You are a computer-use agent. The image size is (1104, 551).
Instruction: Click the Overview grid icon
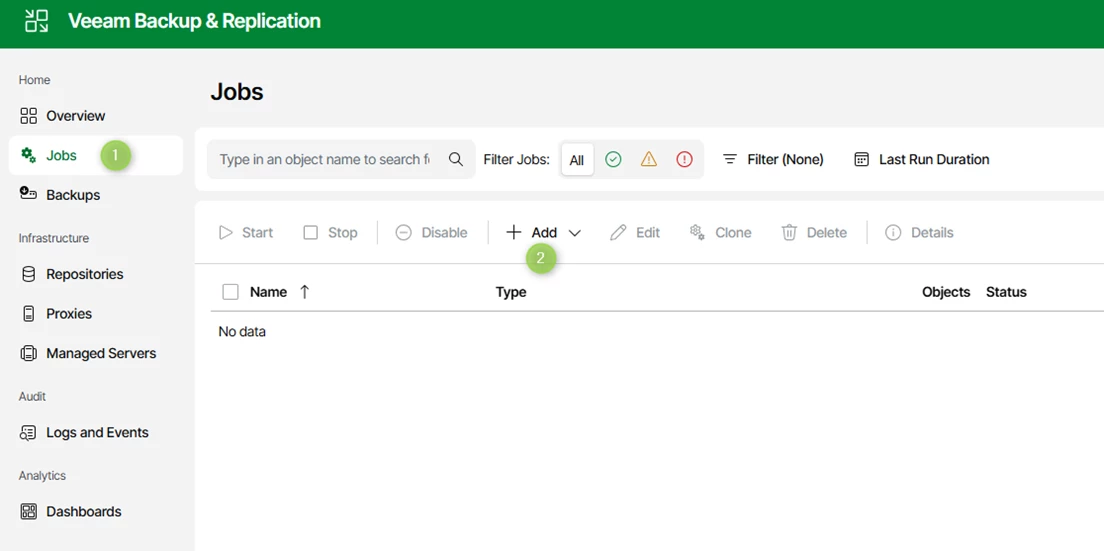pyautogui.click(x=28, y=115)
